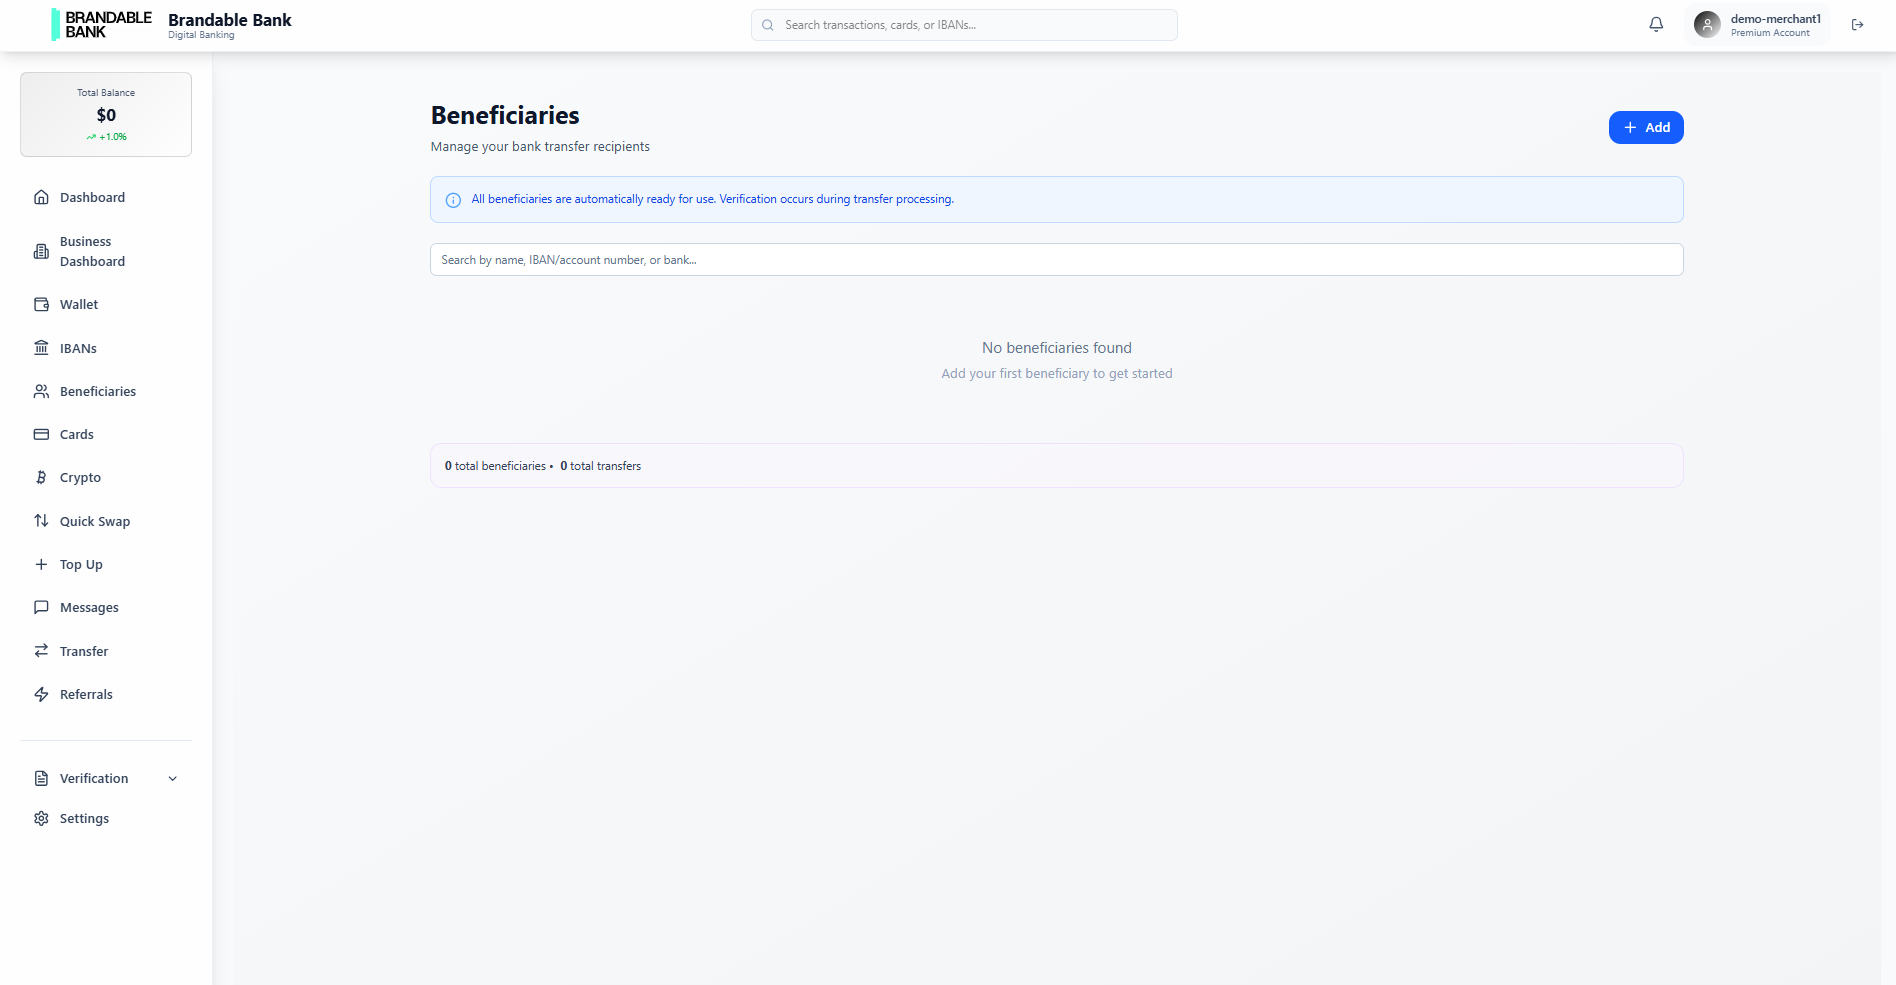Go to the Dashboard section
The image size is (1896, 985).
tap(92, 197)
